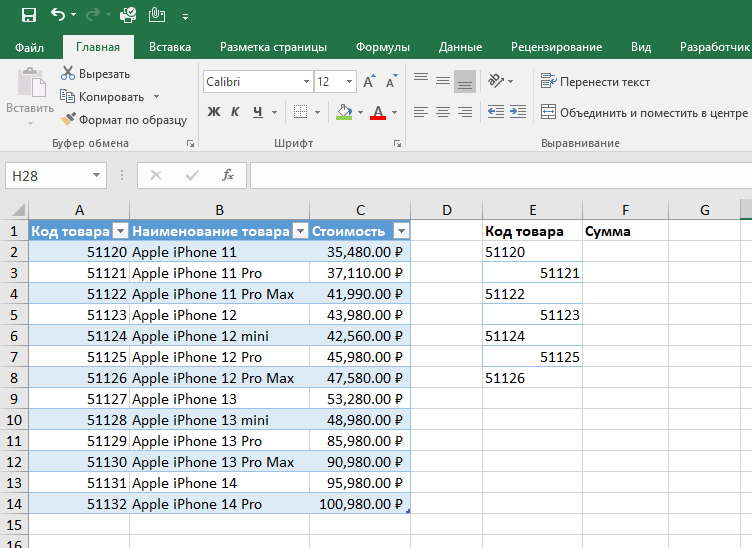Select column B header
The width and height of the screenshot is (752, 548).
(219, 210)
